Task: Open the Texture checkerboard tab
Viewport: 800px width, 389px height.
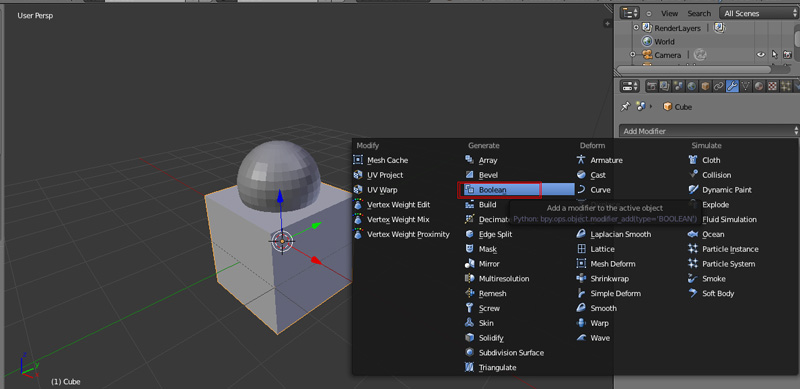Action: [772, 86]
